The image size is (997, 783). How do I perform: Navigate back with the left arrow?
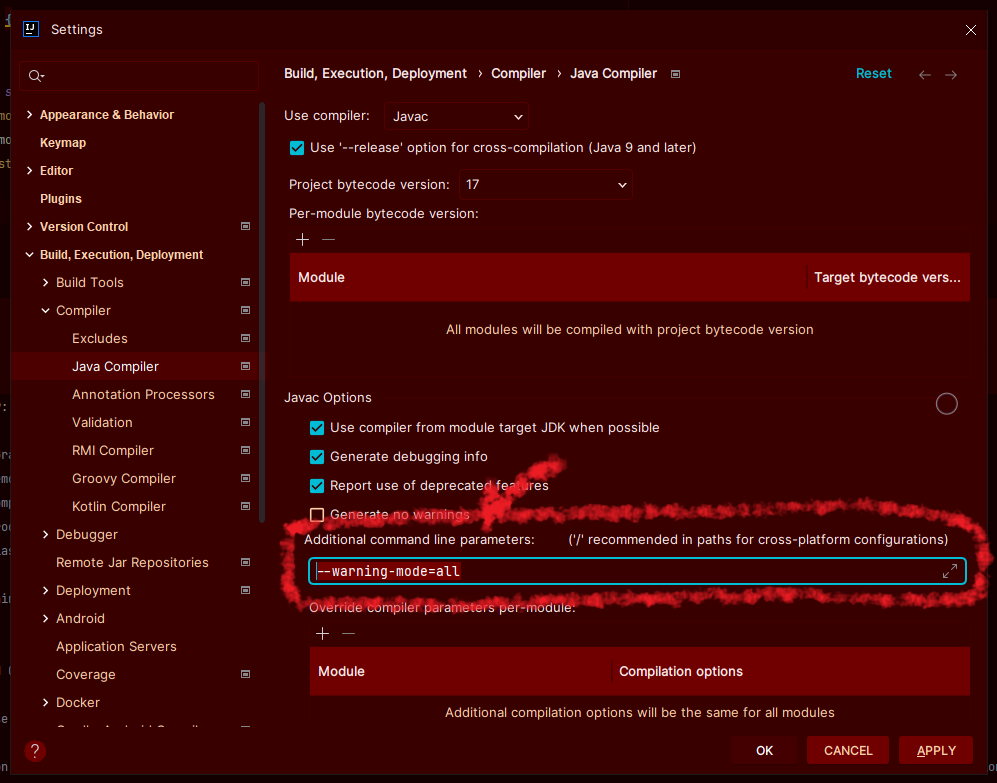coord(925,75)
